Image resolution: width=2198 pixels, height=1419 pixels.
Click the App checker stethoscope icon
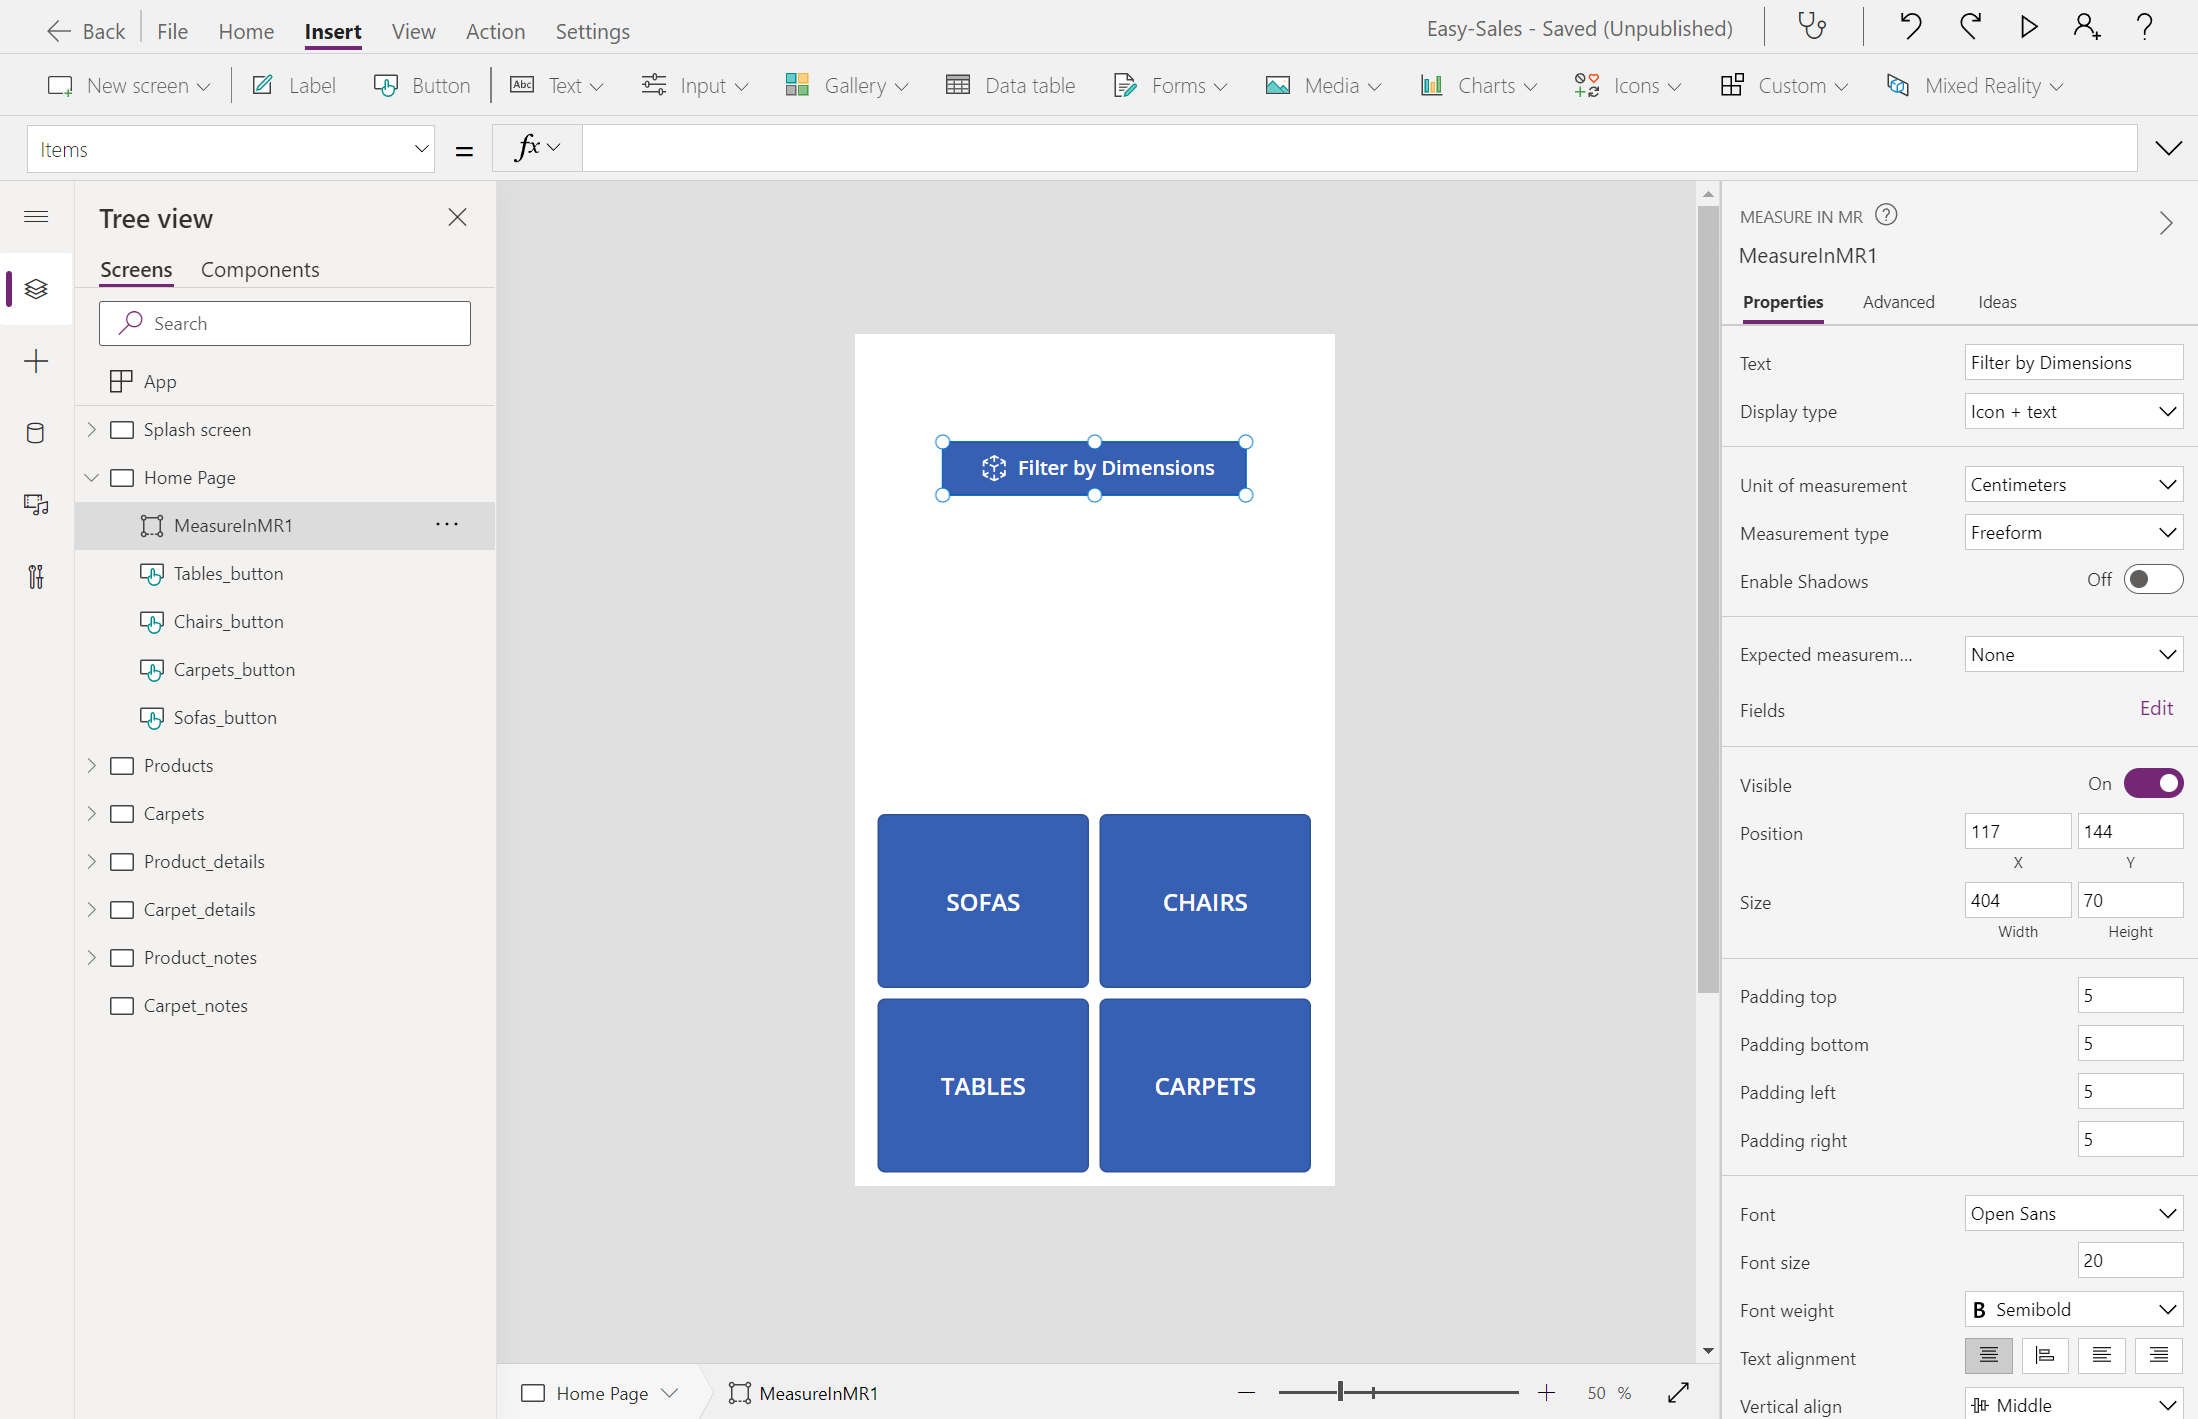click(x=1812, y=27)
